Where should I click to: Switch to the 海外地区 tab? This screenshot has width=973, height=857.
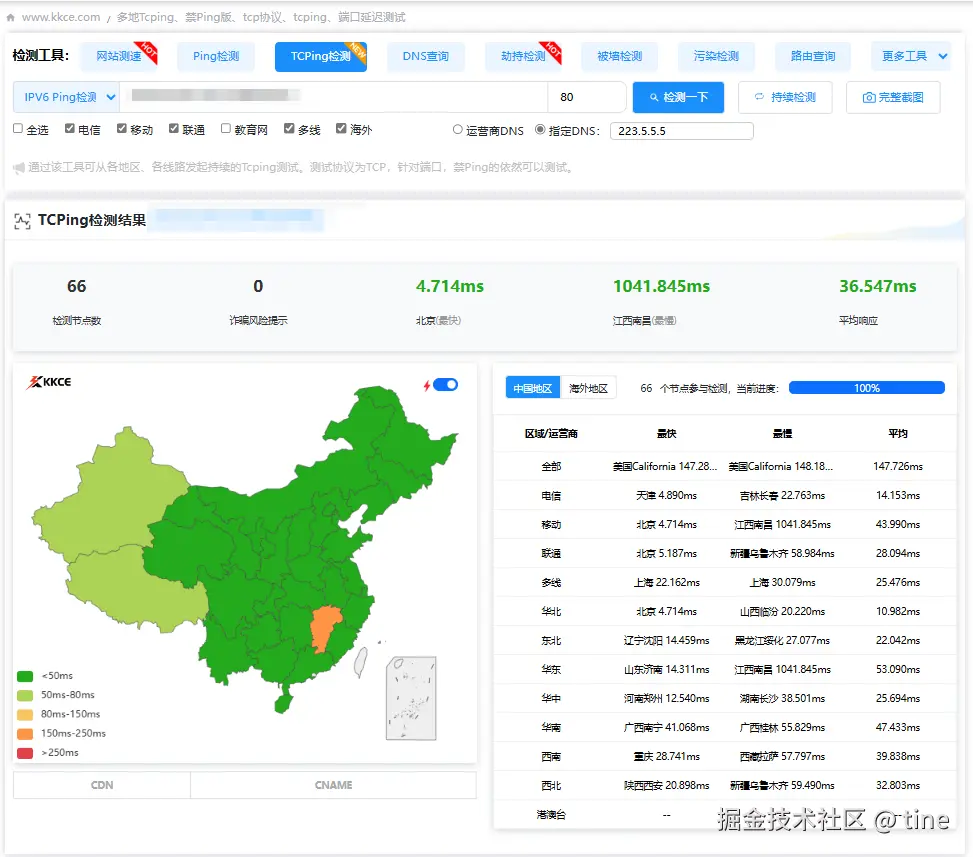click(588, 388)
